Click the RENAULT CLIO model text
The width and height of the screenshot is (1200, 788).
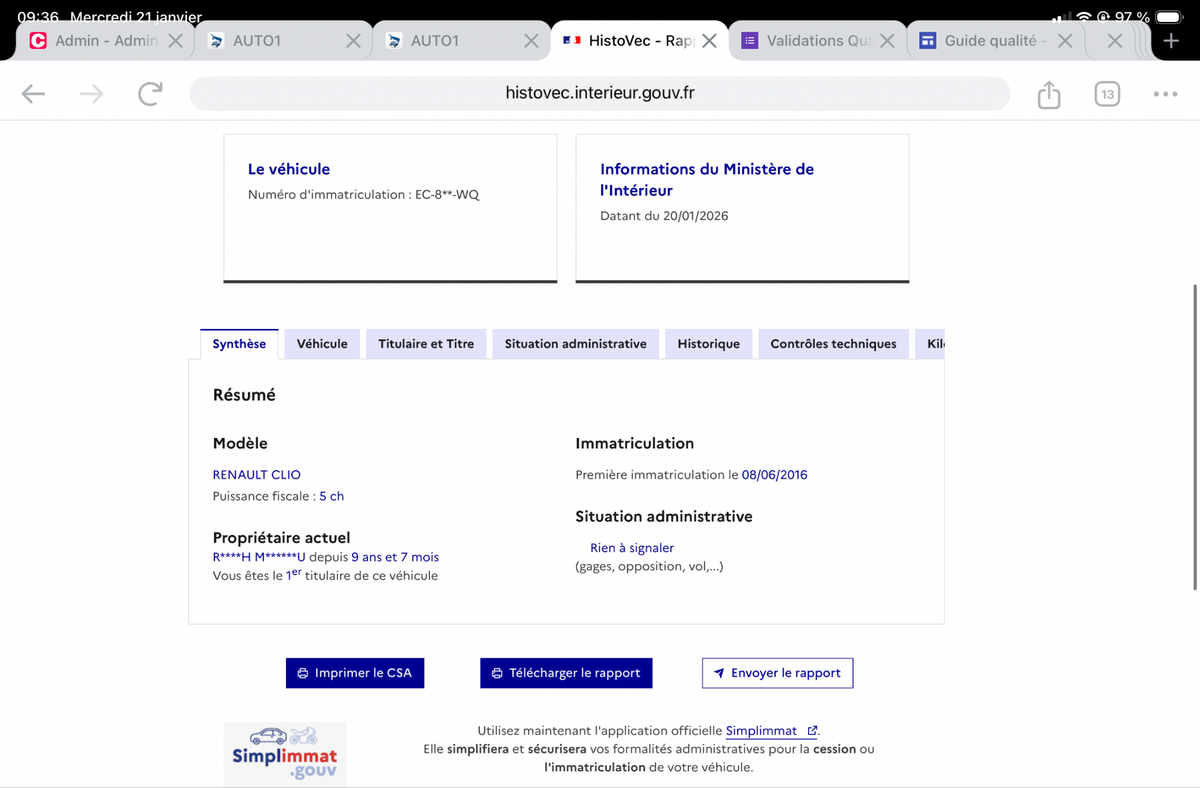tap(257, 474)
